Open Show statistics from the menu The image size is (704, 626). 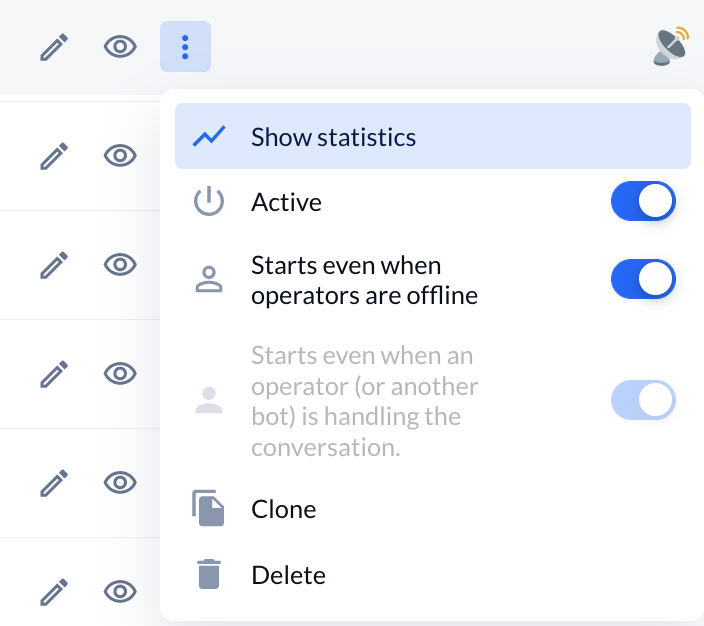point(433,136)
